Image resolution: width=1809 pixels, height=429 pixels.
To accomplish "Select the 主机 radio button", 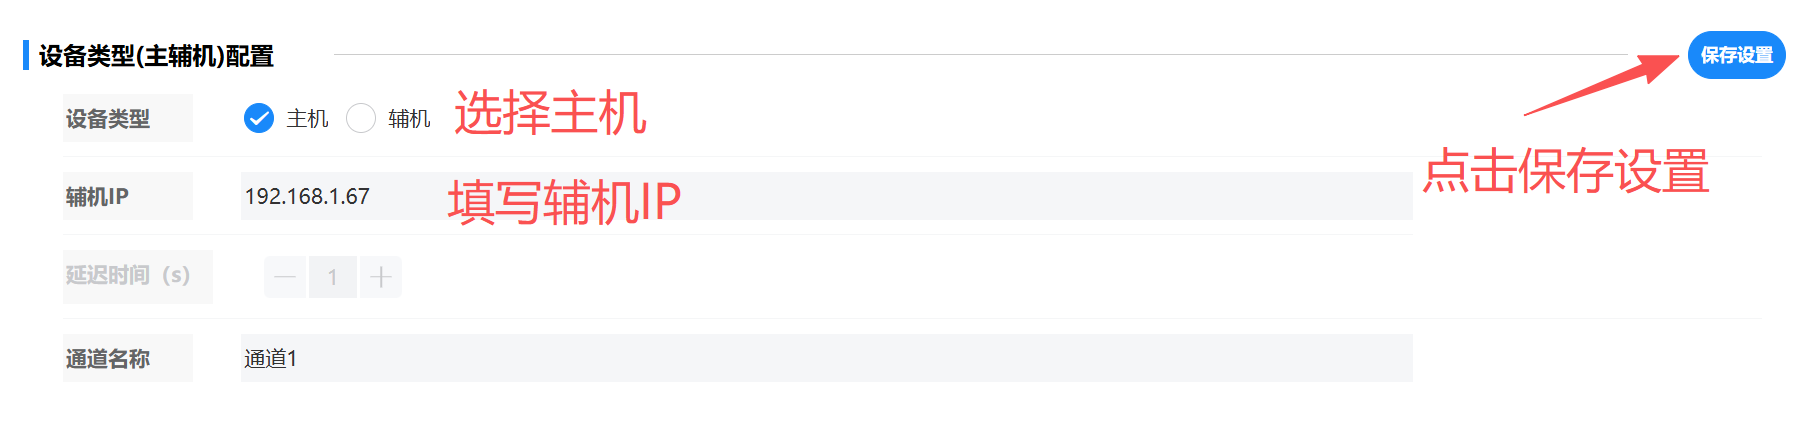I will coord(259,118).
